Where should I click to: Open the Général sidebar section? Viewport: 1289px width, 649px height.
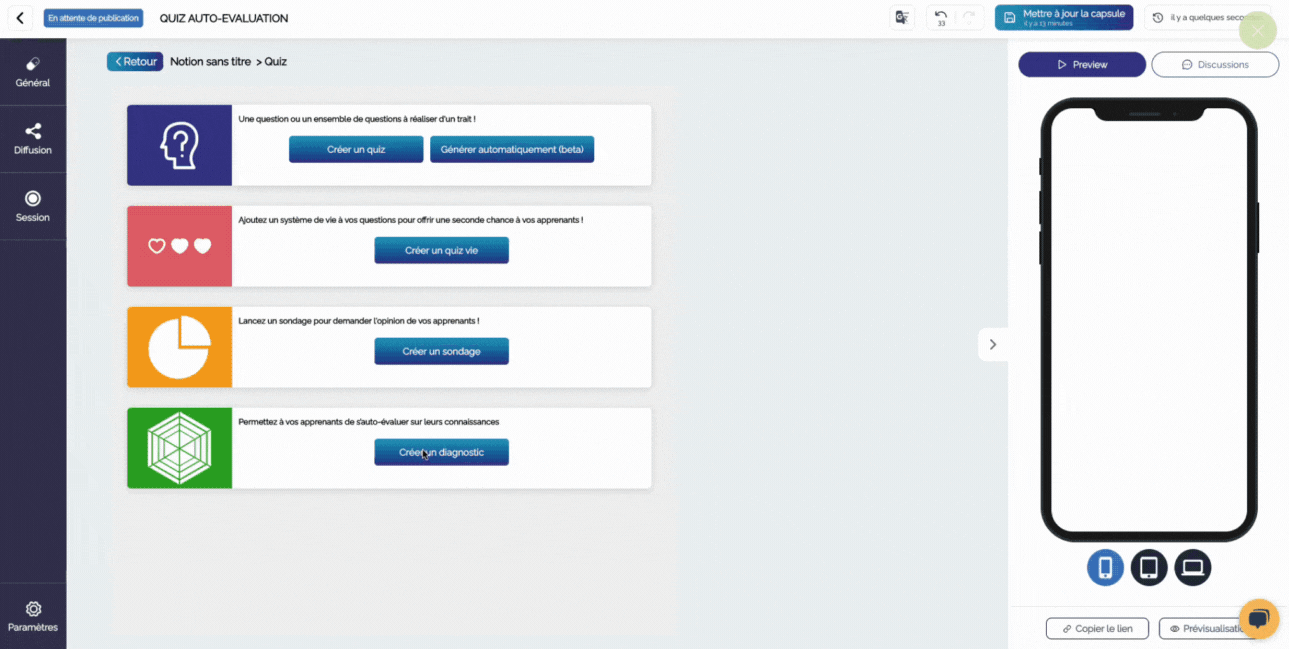tap(33, 72)
